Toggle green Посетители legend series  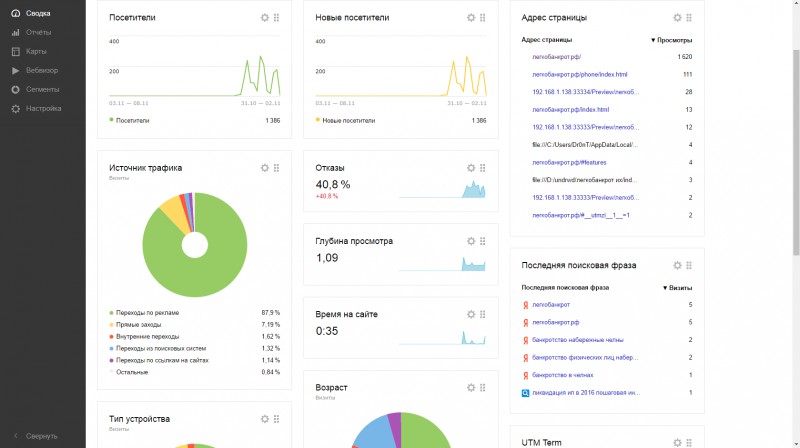click(x=129, y=120)
